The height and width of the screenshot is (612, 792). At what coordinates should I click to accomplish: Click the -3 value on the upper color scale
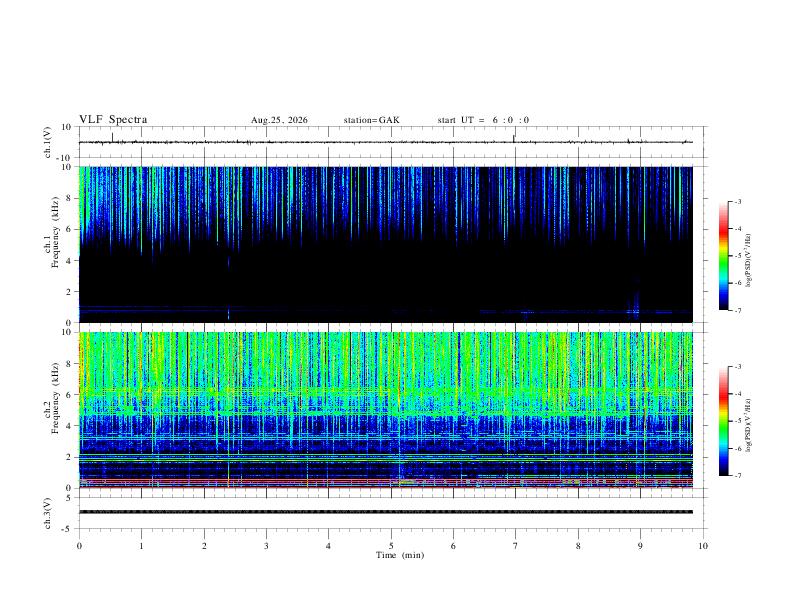pos(737,201)
